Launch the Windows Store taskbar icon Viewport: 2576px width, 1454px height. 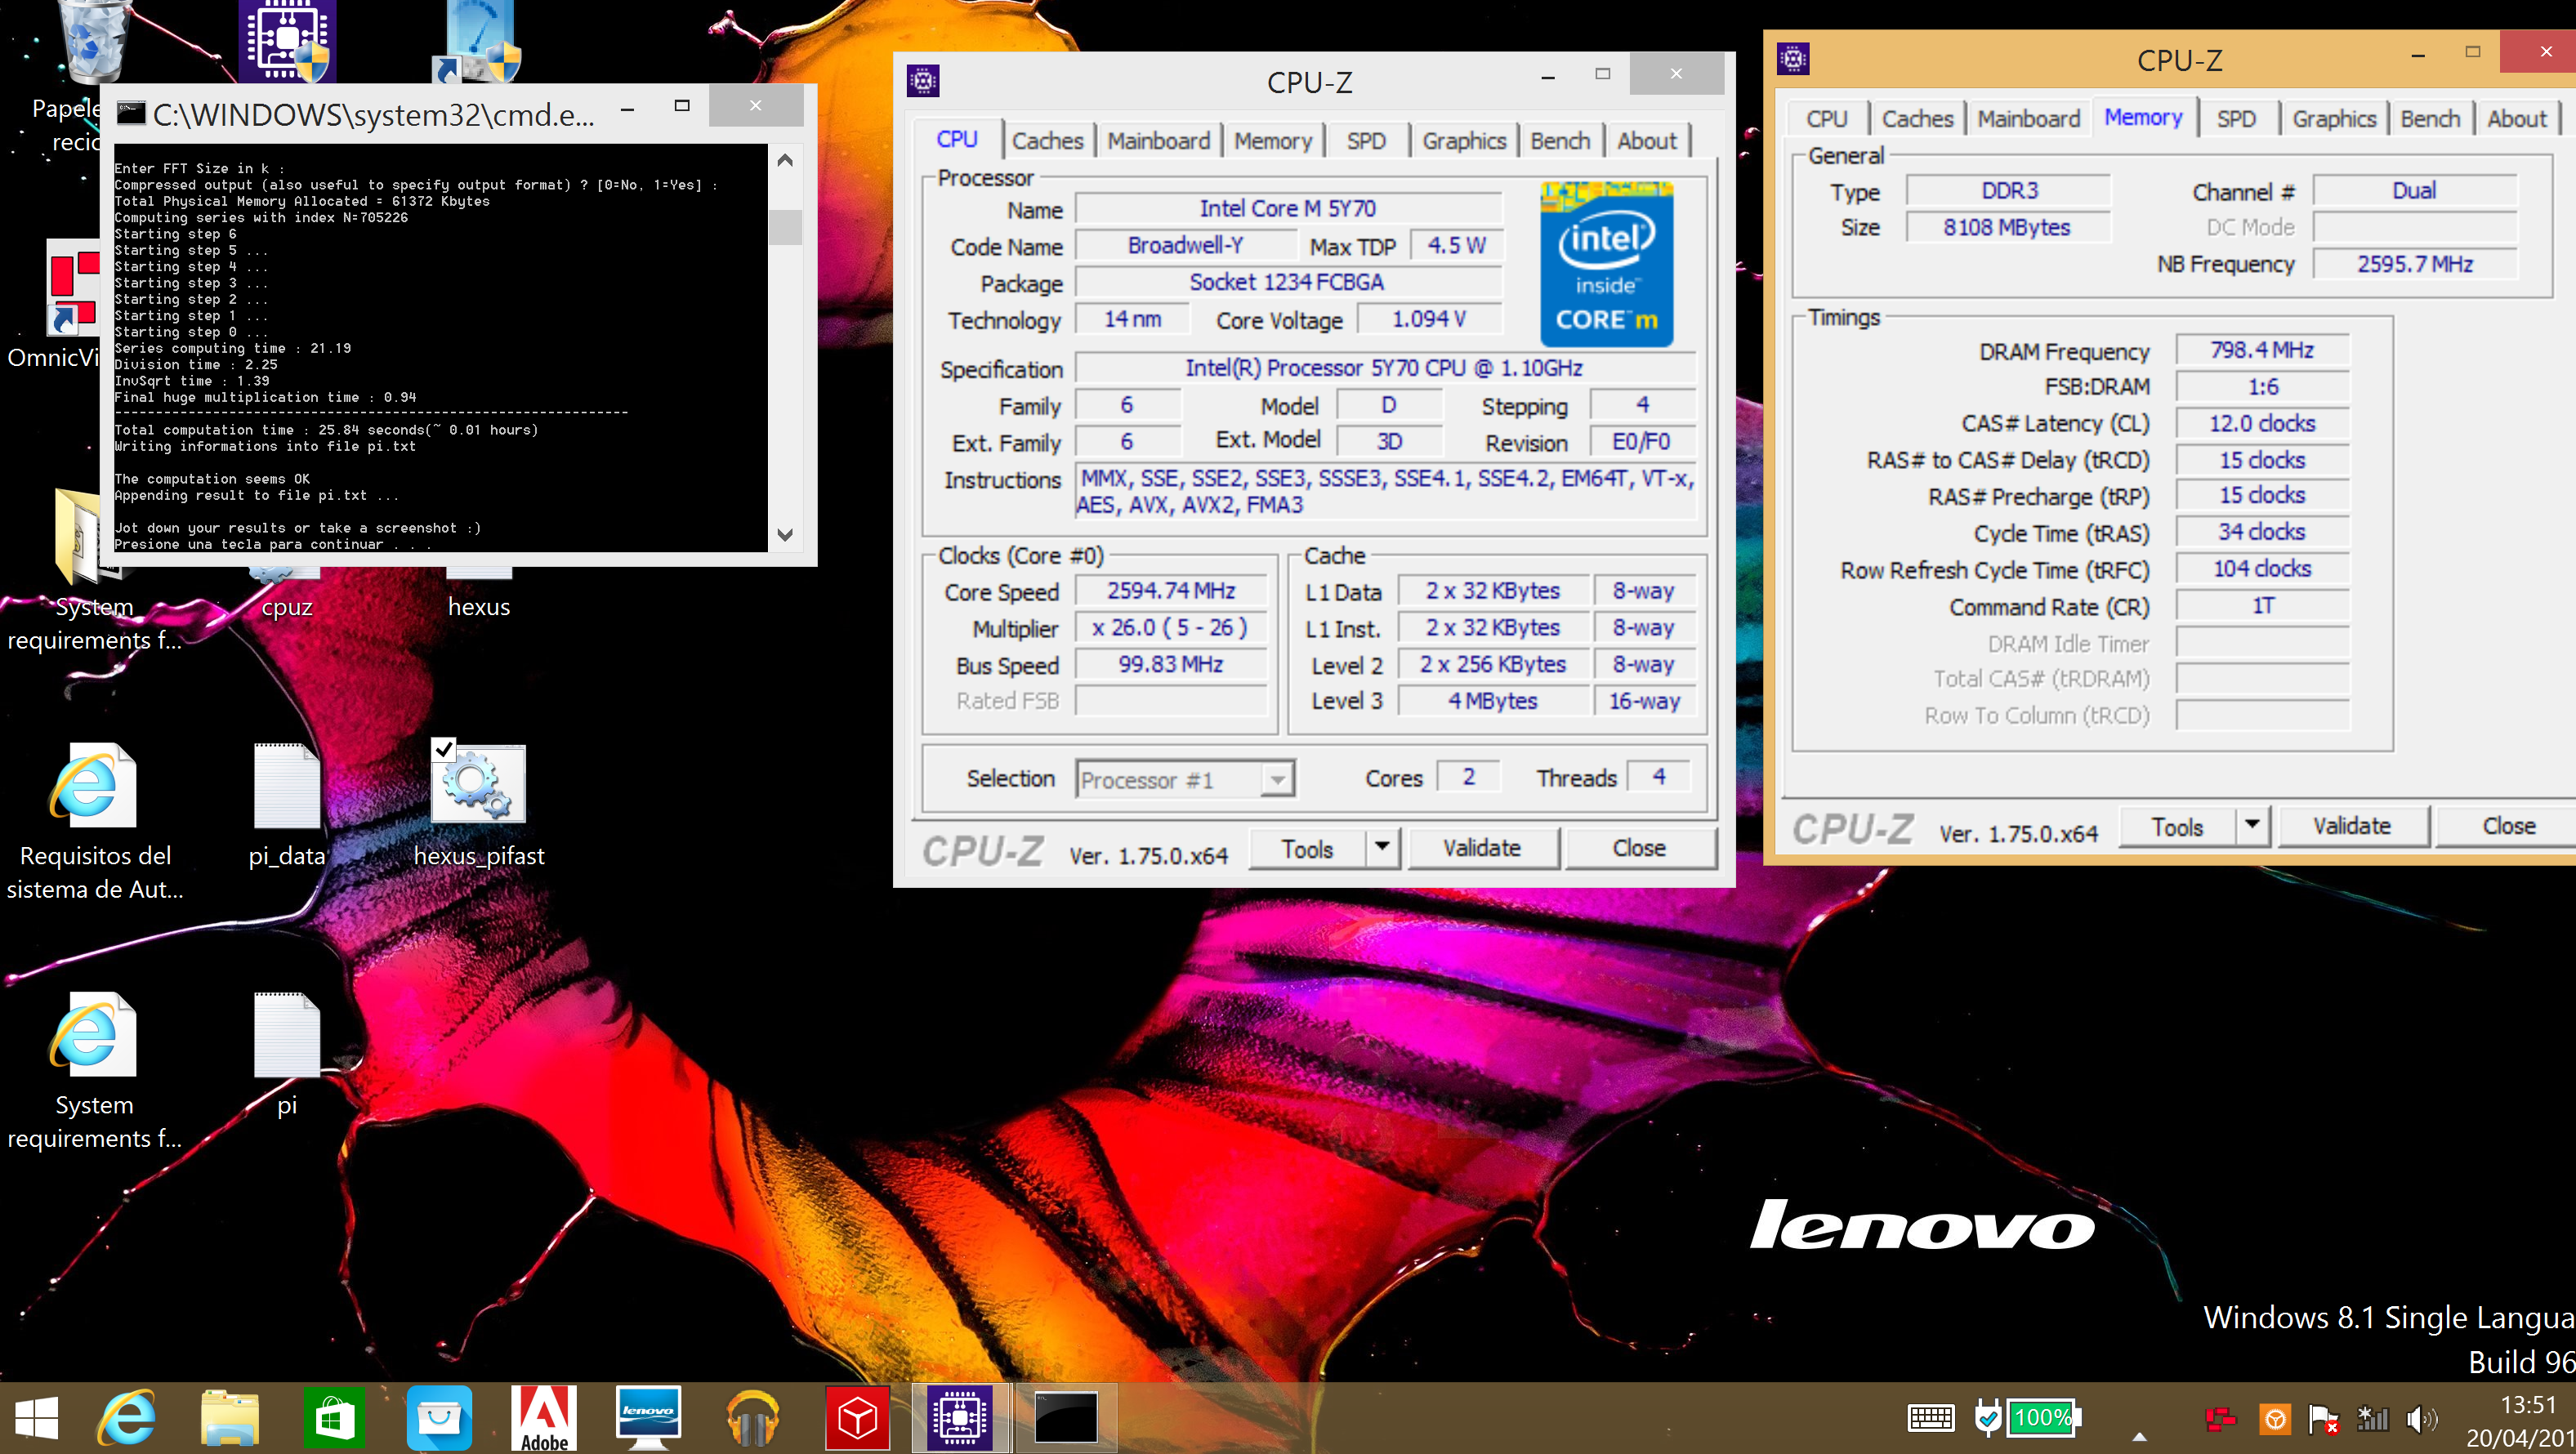tap(334, 1418)
